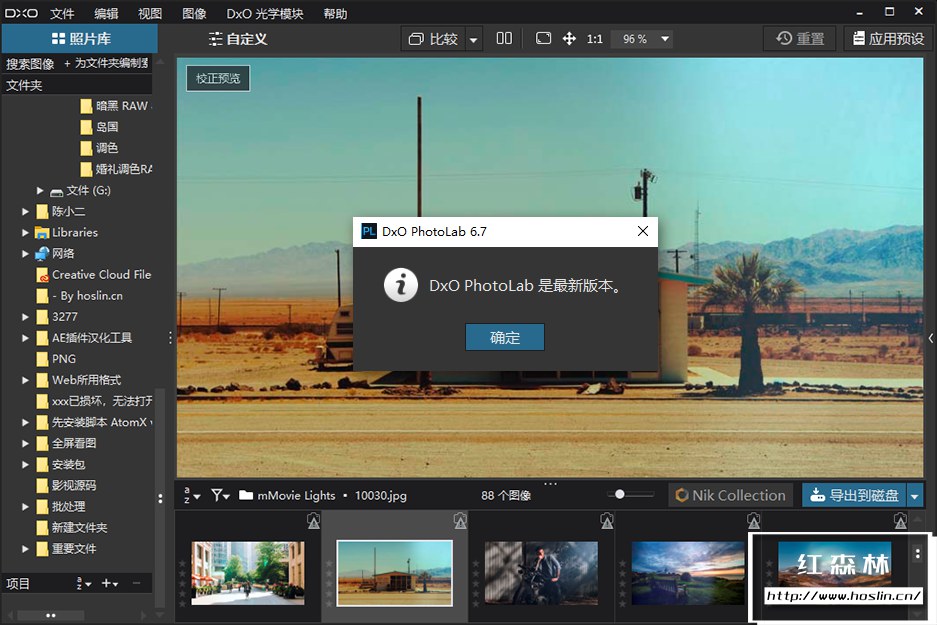Select the pan/move hand tool icon

coord(569,39)
